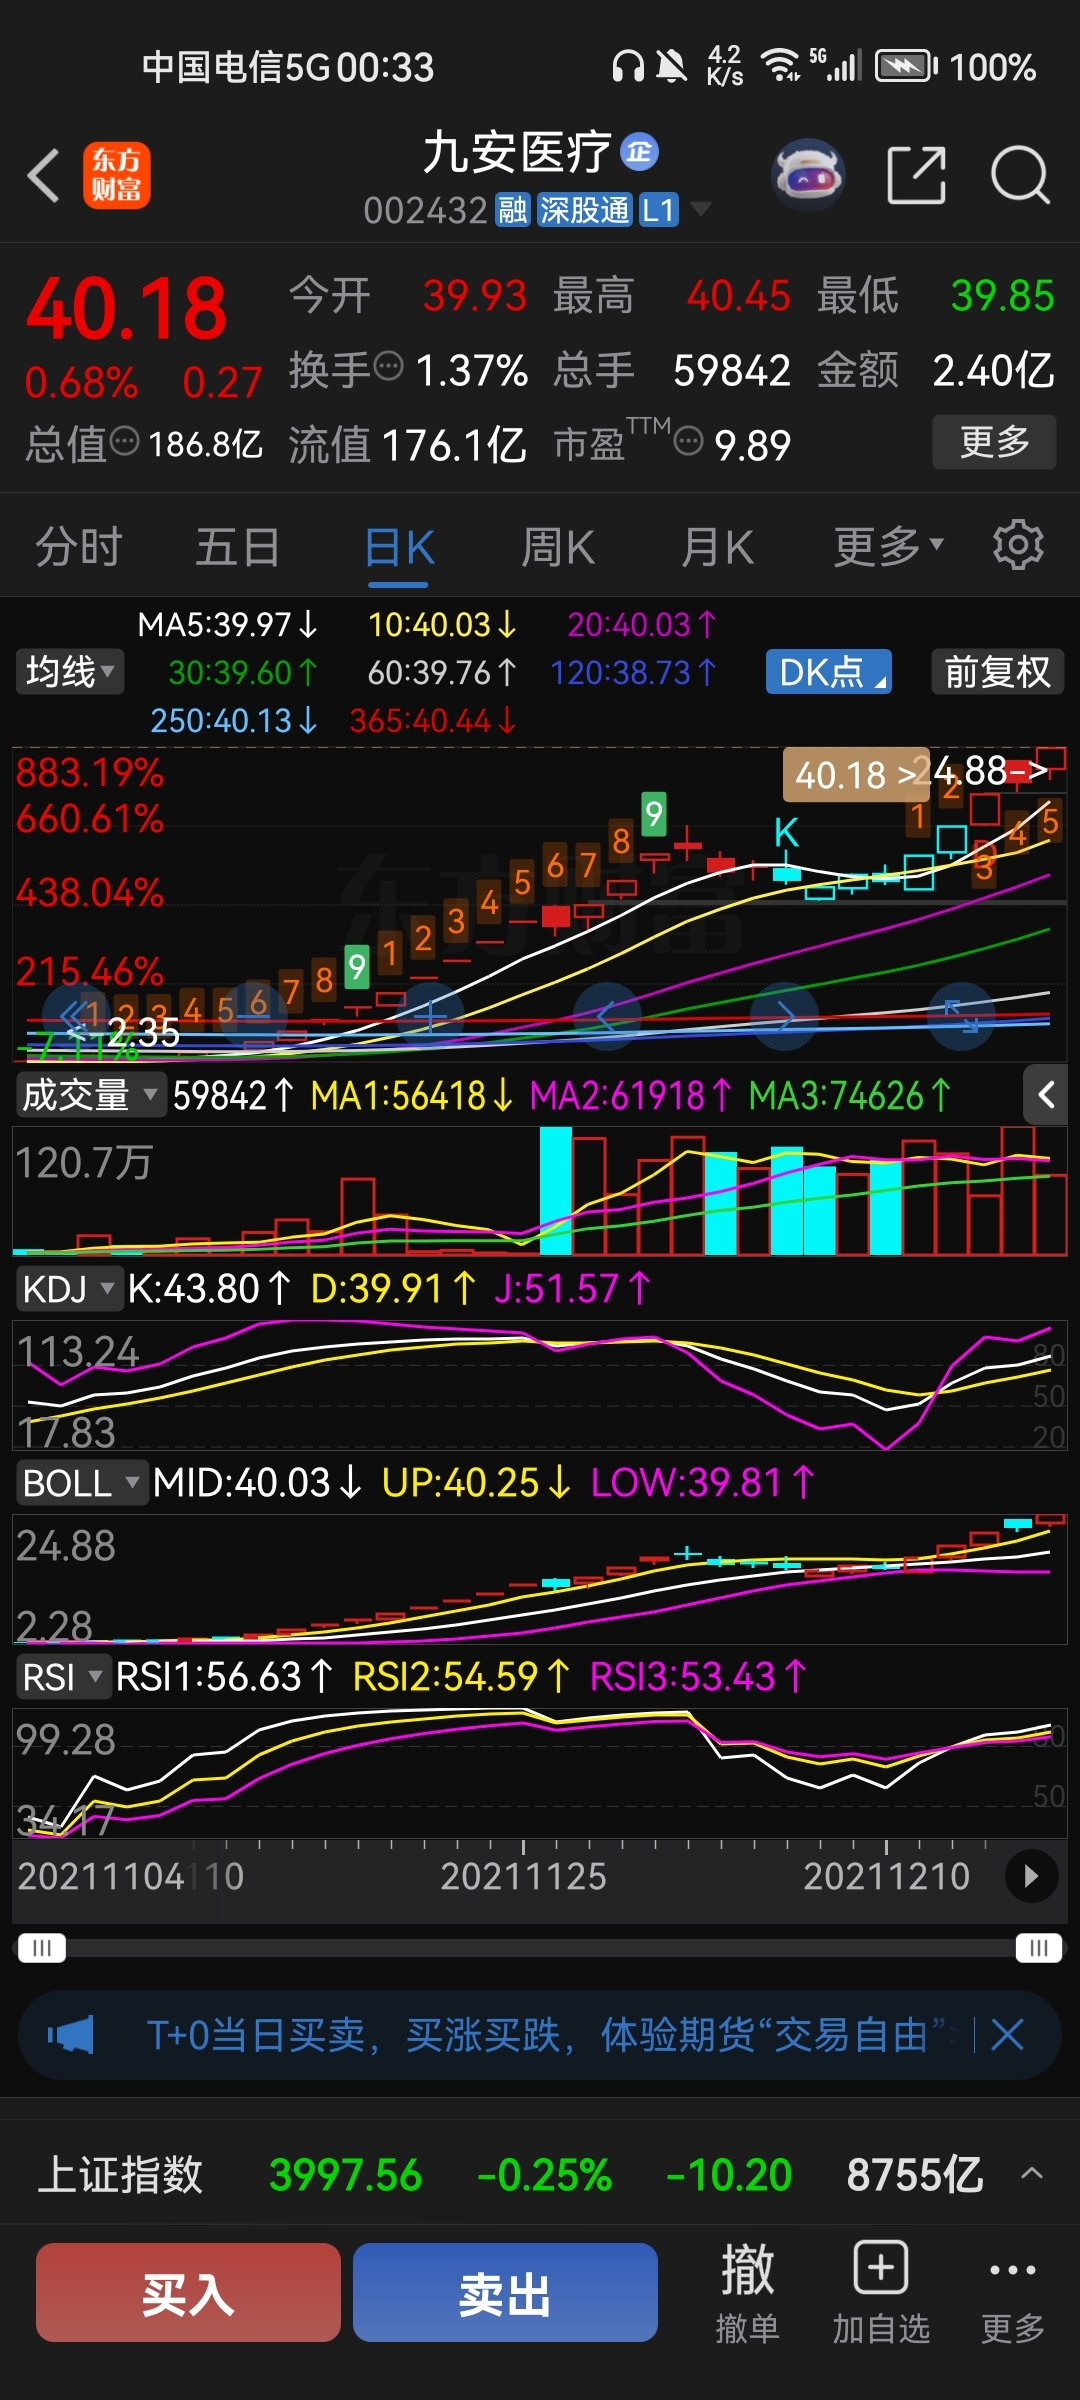The height and width of the screenshot is (2400, 1080).
Task: Select the 日K tab
Action: click(398, 546)
